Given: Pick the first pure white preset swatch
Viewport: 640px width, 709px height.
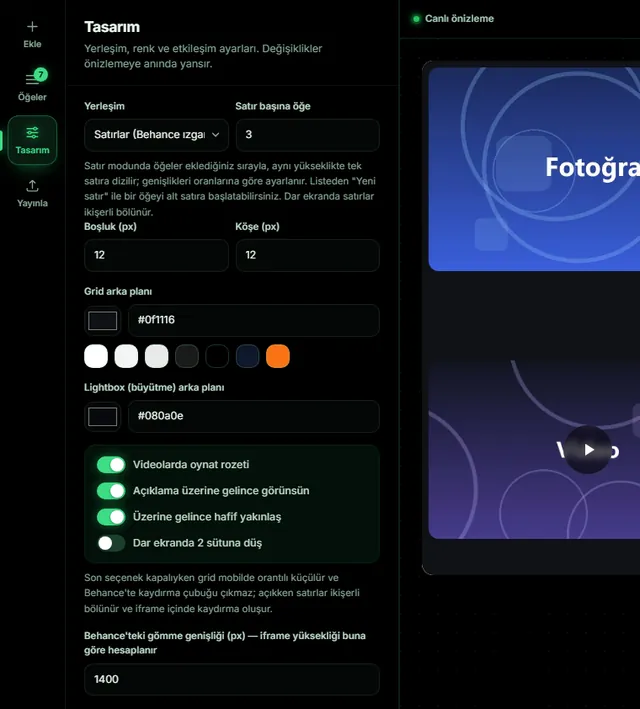Looking at the screenshot, I should click(96, 356).
